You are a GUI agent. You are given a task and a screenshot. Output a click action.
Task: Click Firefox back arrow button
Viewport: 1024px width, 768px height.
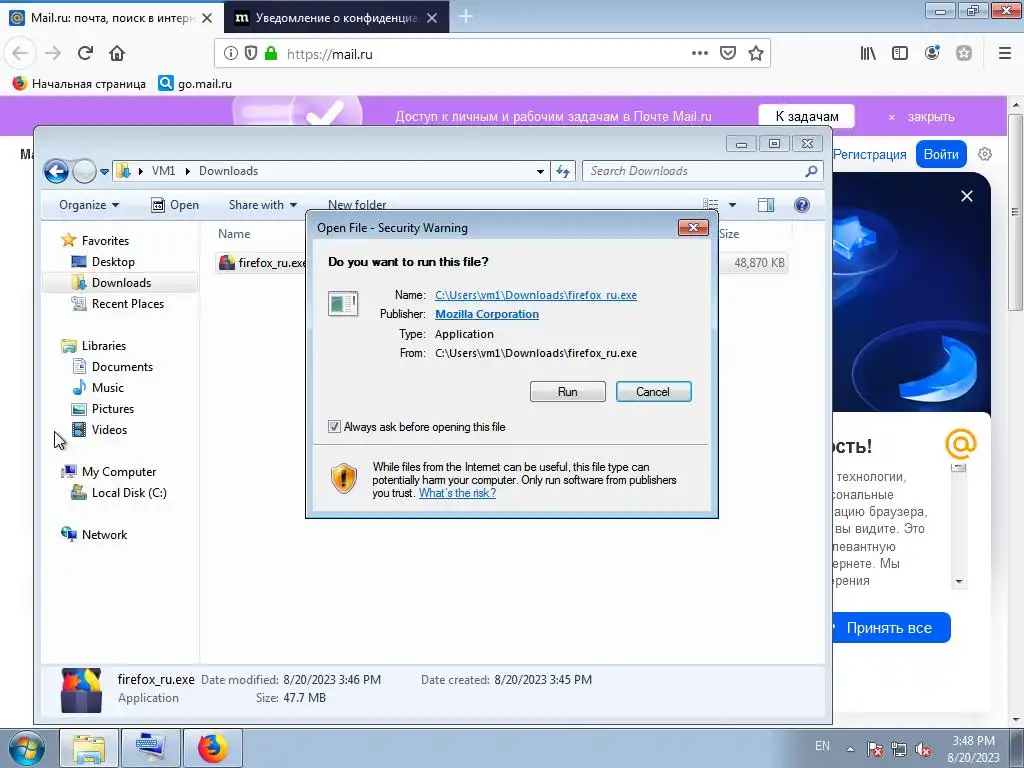[20, 53]
